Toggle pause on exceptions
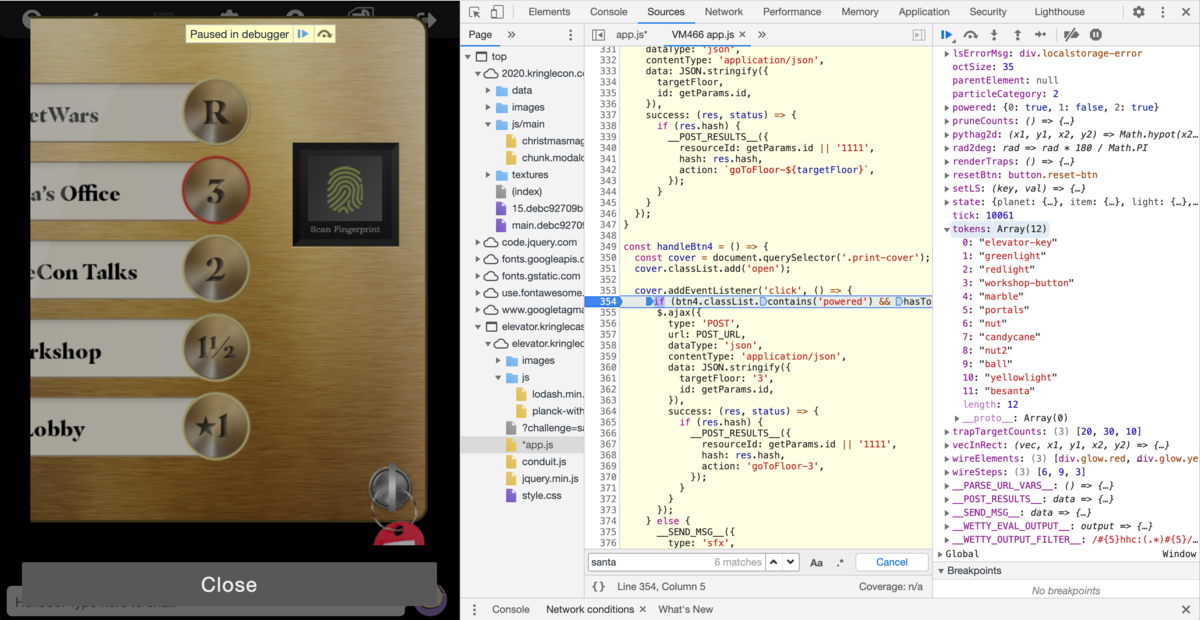1200x620 pixels. [x=1096, y=35]
